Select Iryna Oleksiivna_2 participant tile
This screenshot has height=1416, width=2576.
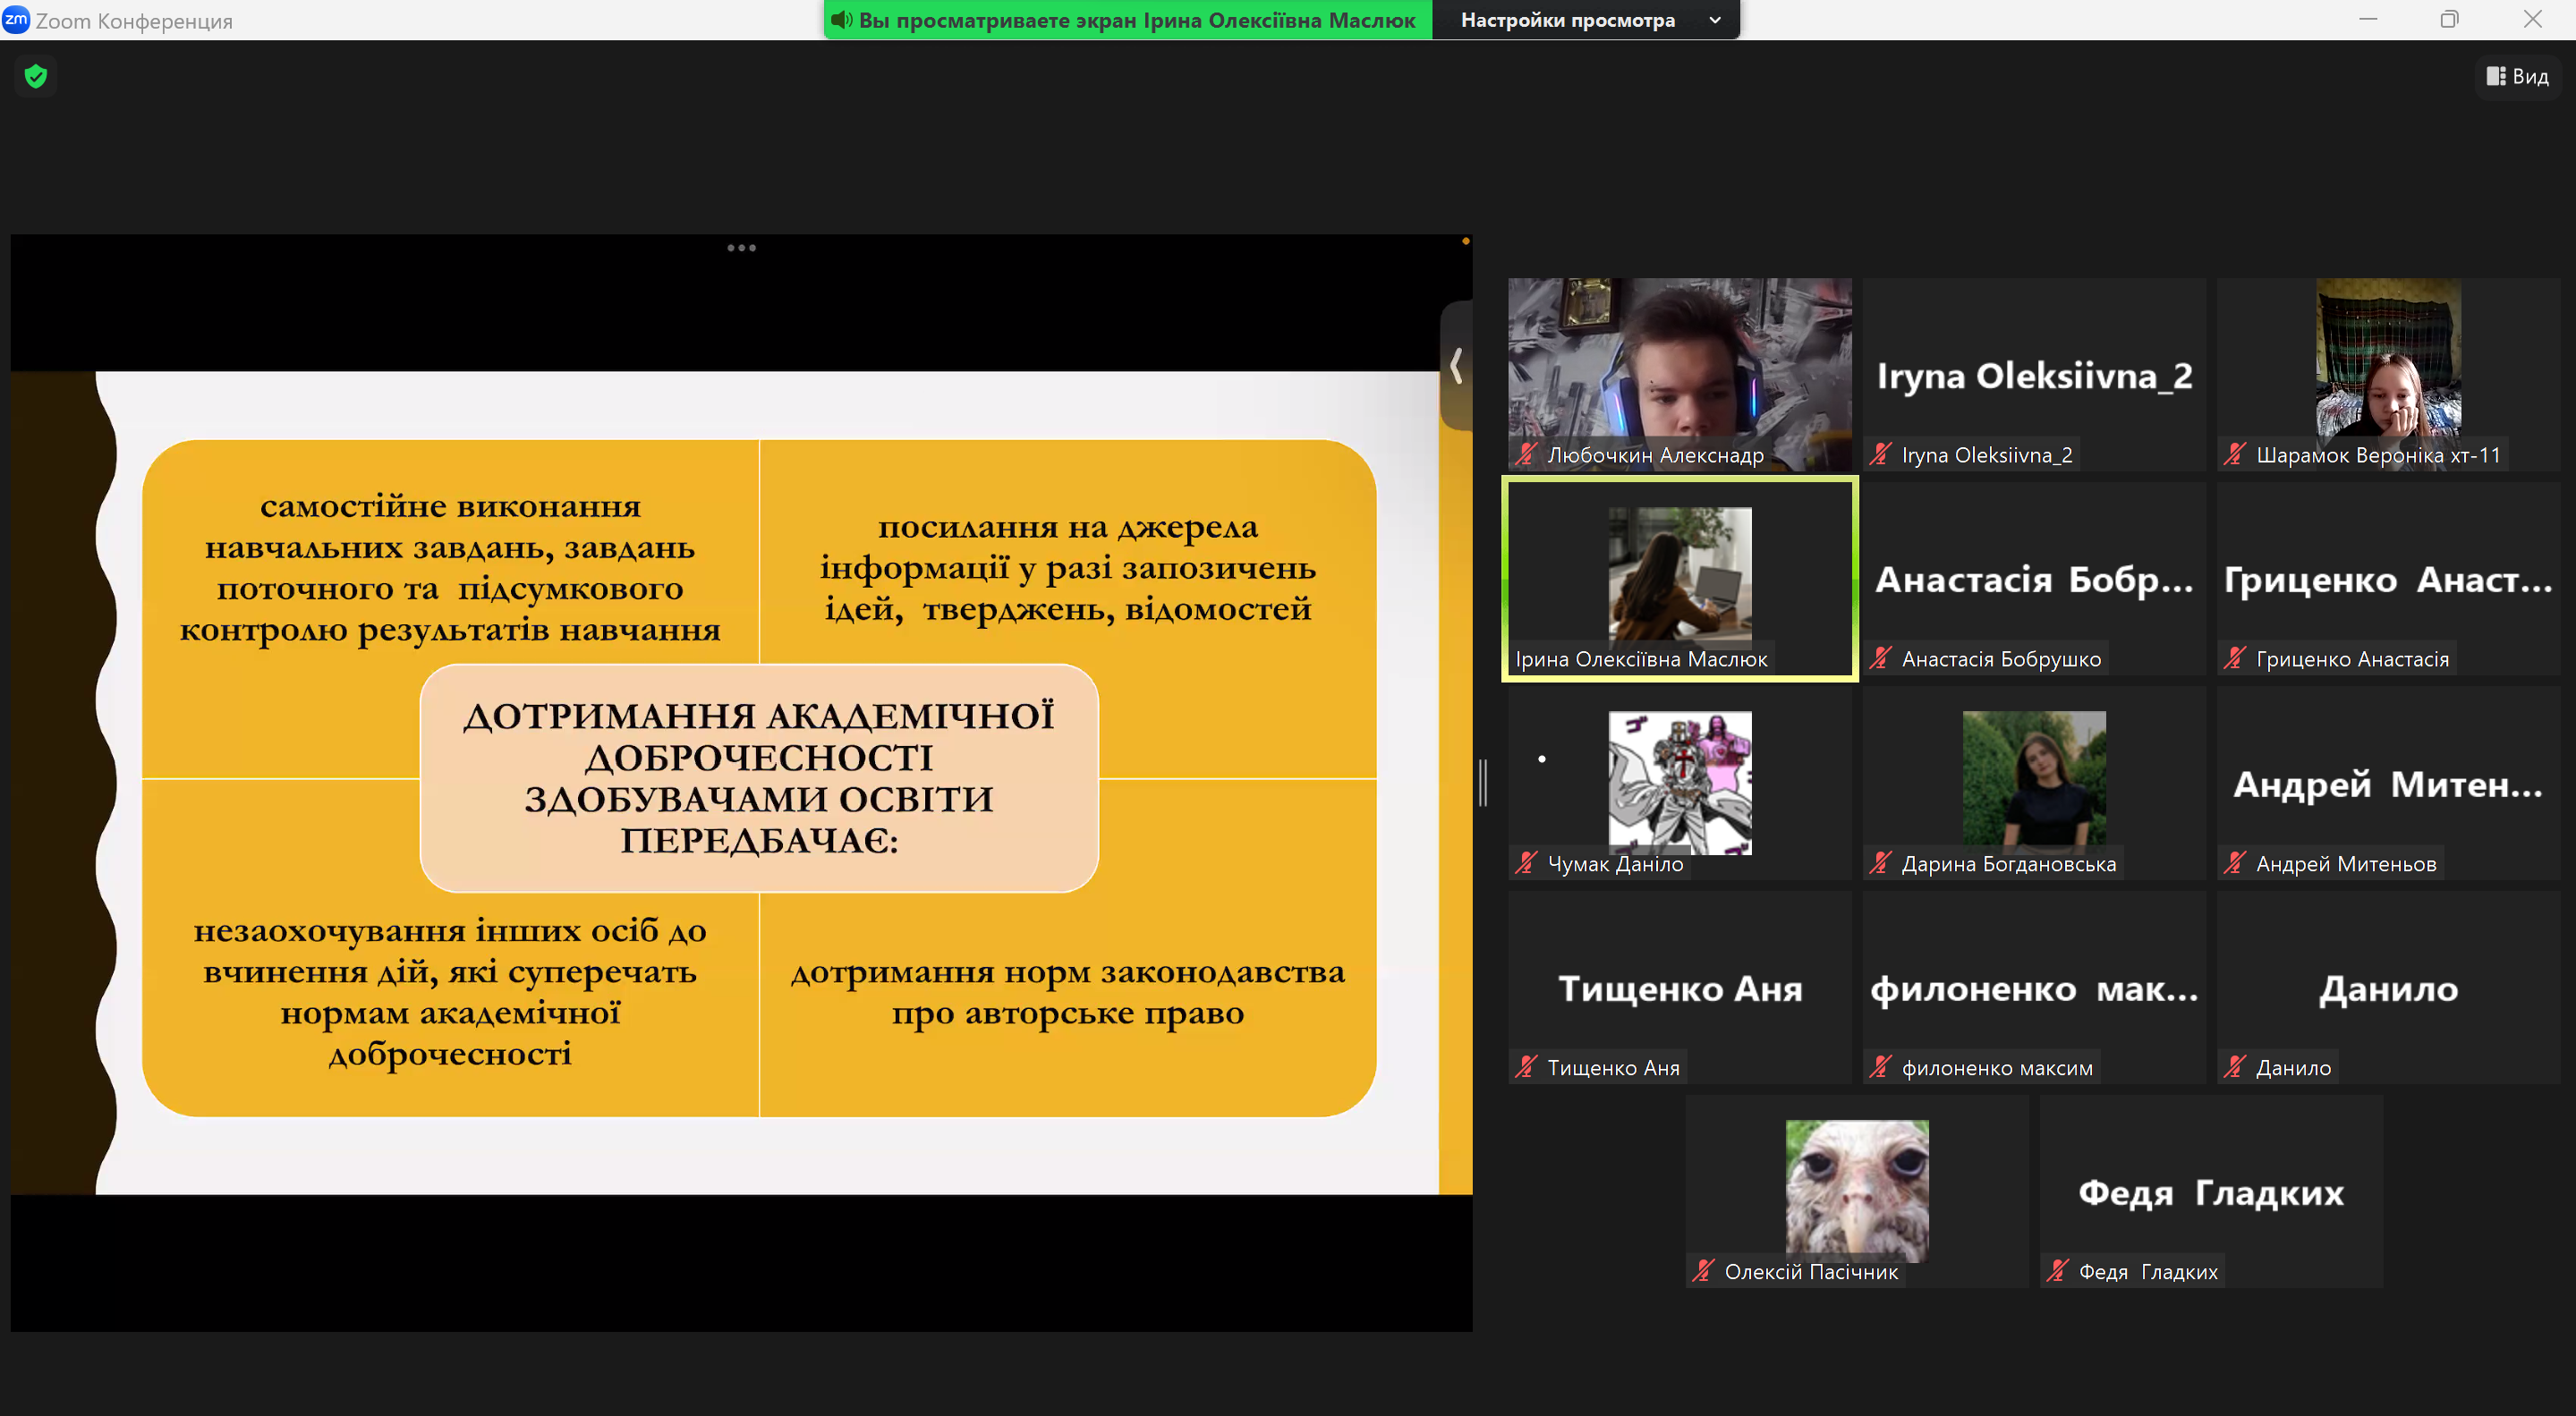tap(2034, 375)
